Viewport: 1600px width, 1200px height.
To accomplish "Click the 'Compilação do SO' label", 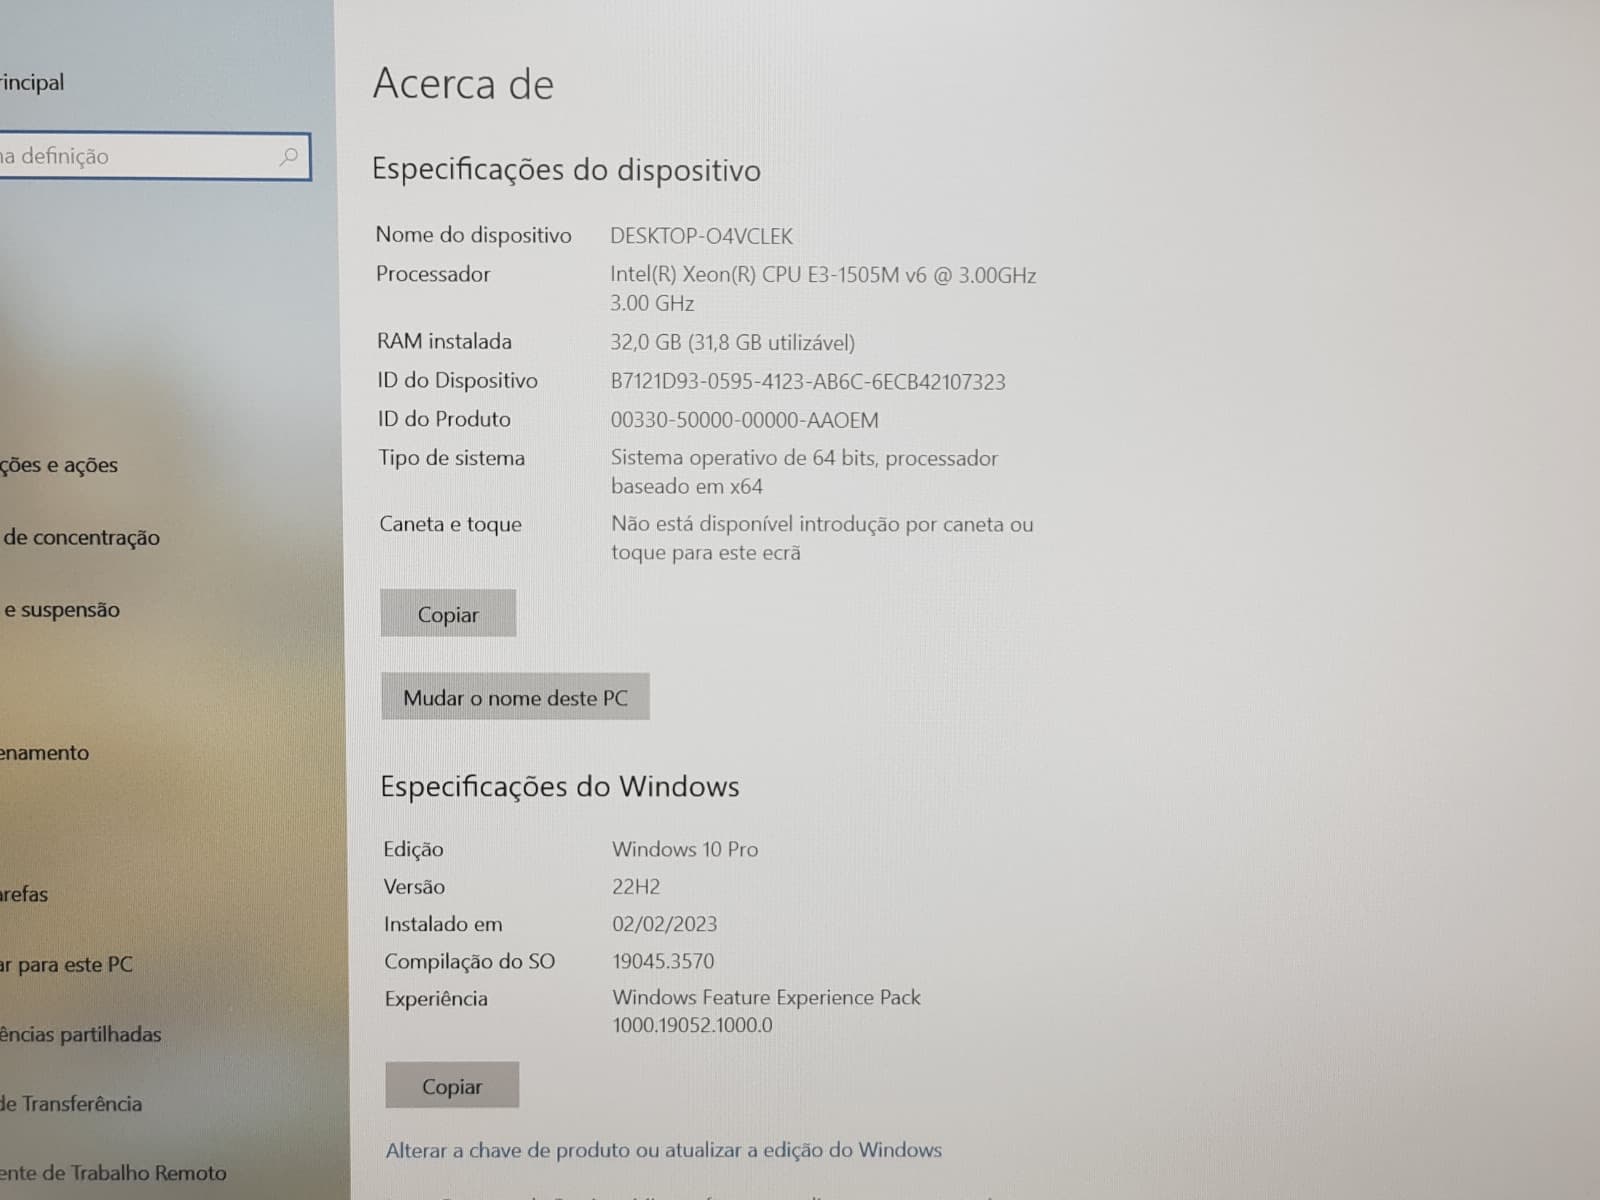I will [469, 962].
